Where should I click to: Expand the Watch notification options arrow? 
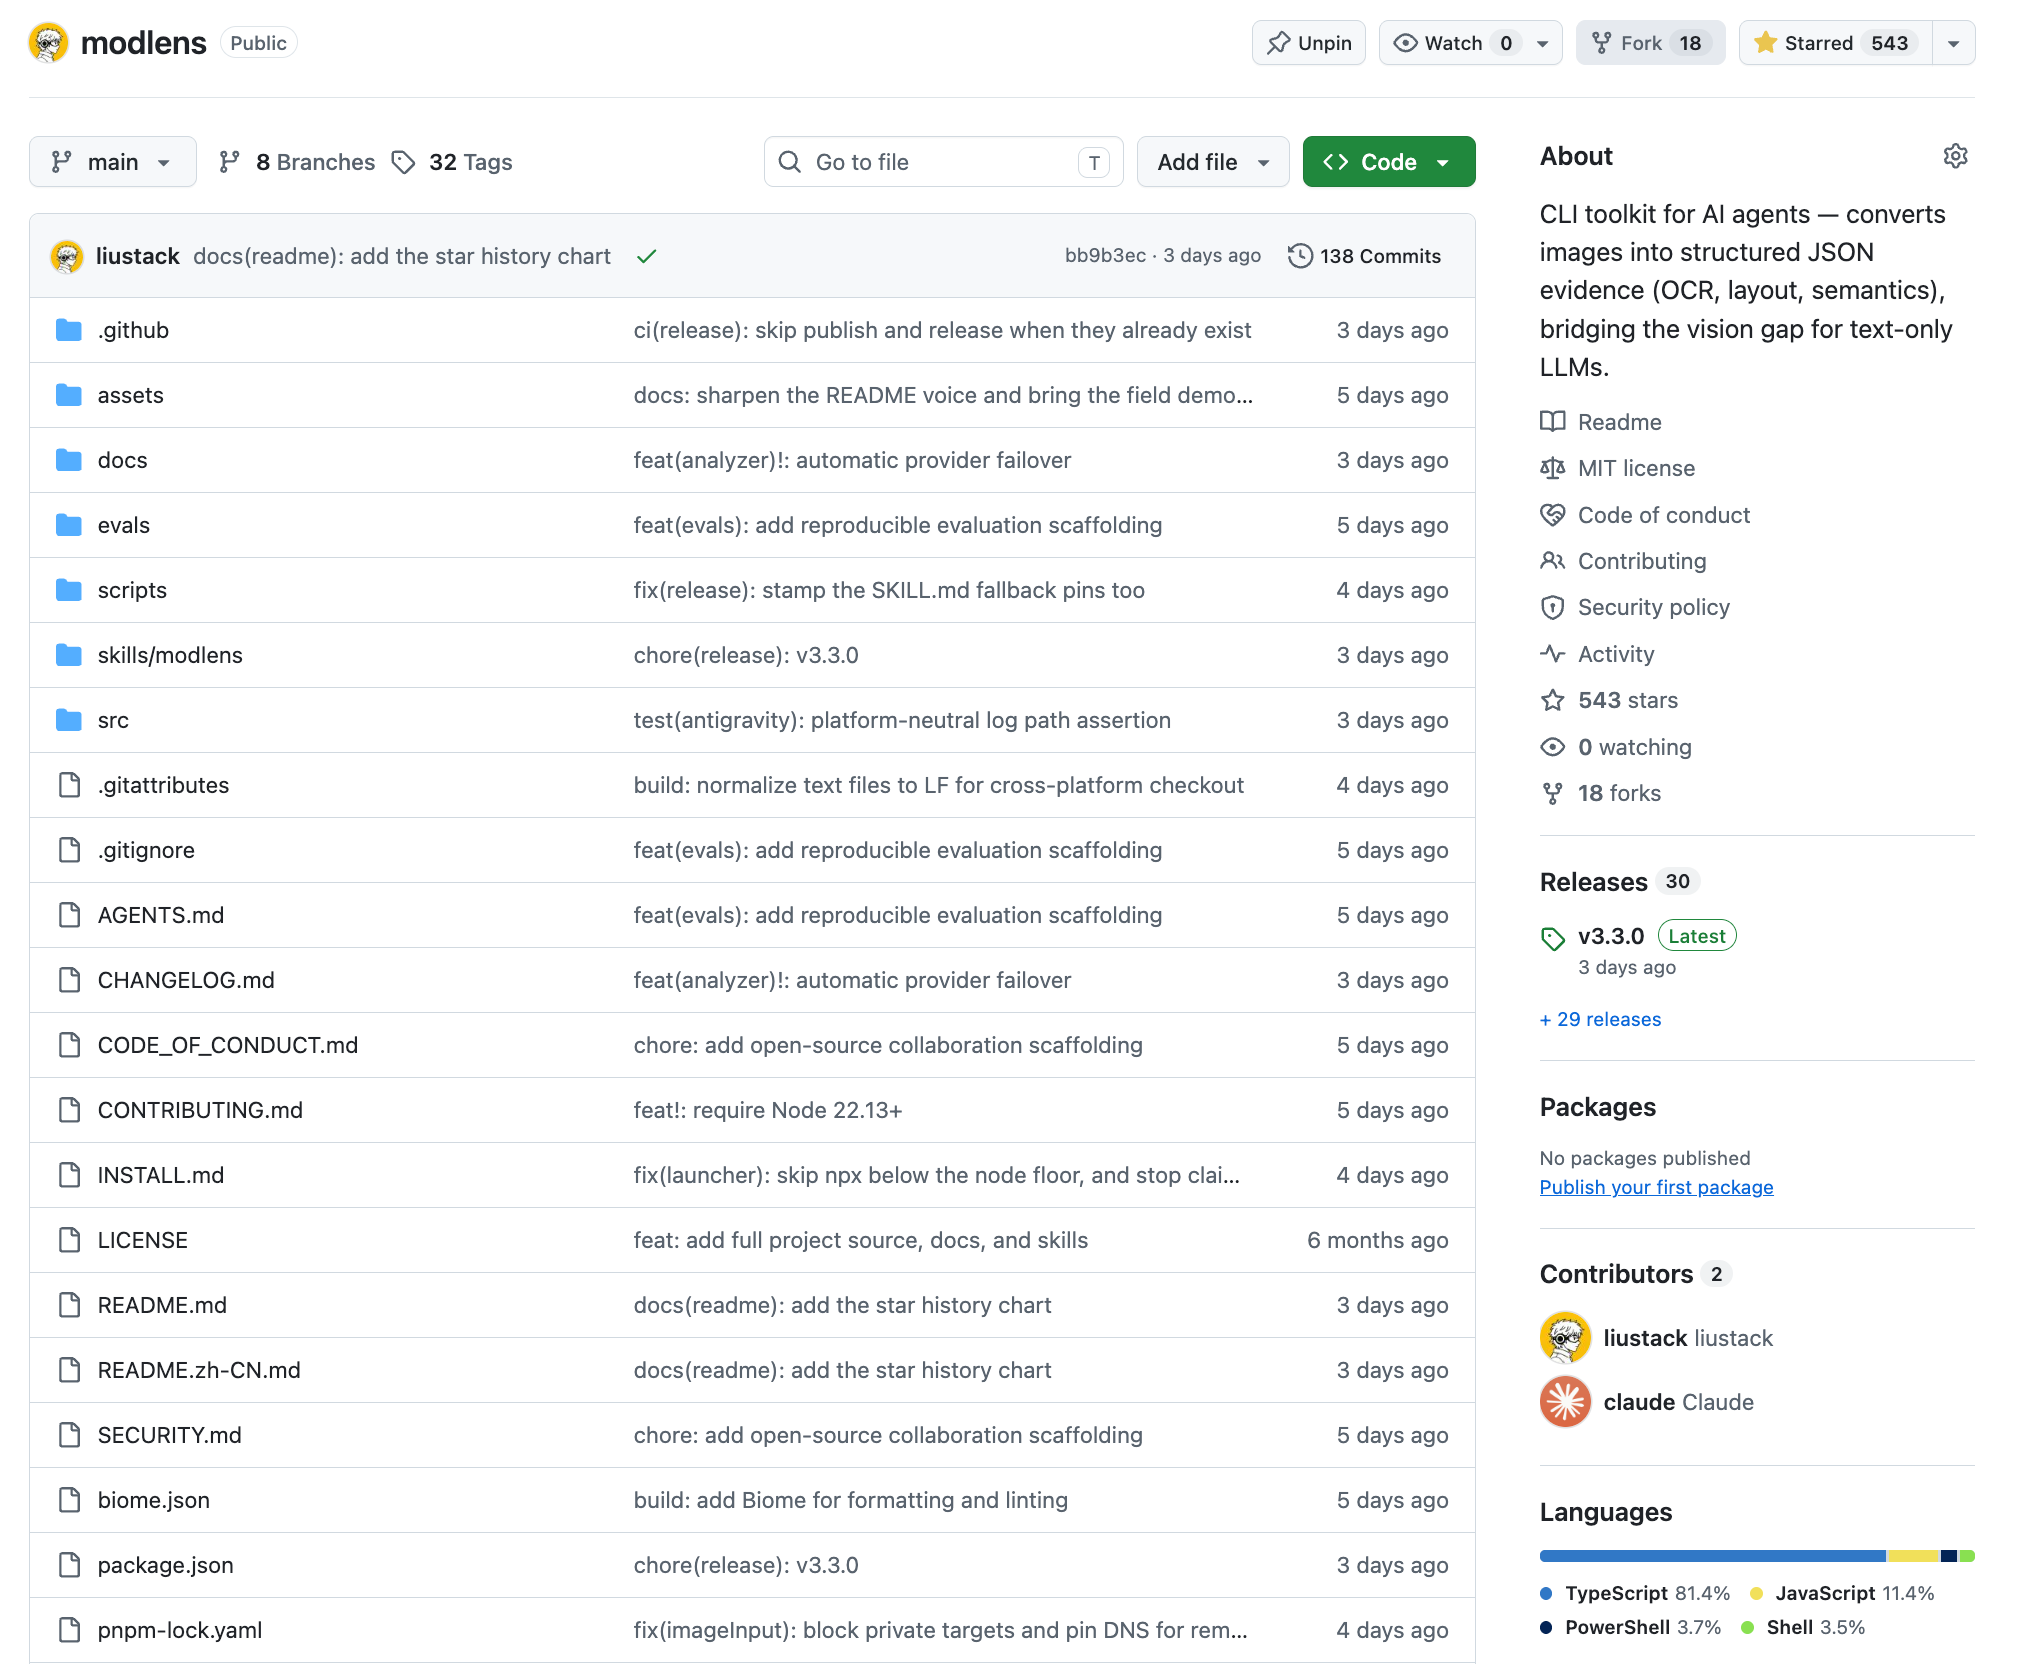[1543, 43]
